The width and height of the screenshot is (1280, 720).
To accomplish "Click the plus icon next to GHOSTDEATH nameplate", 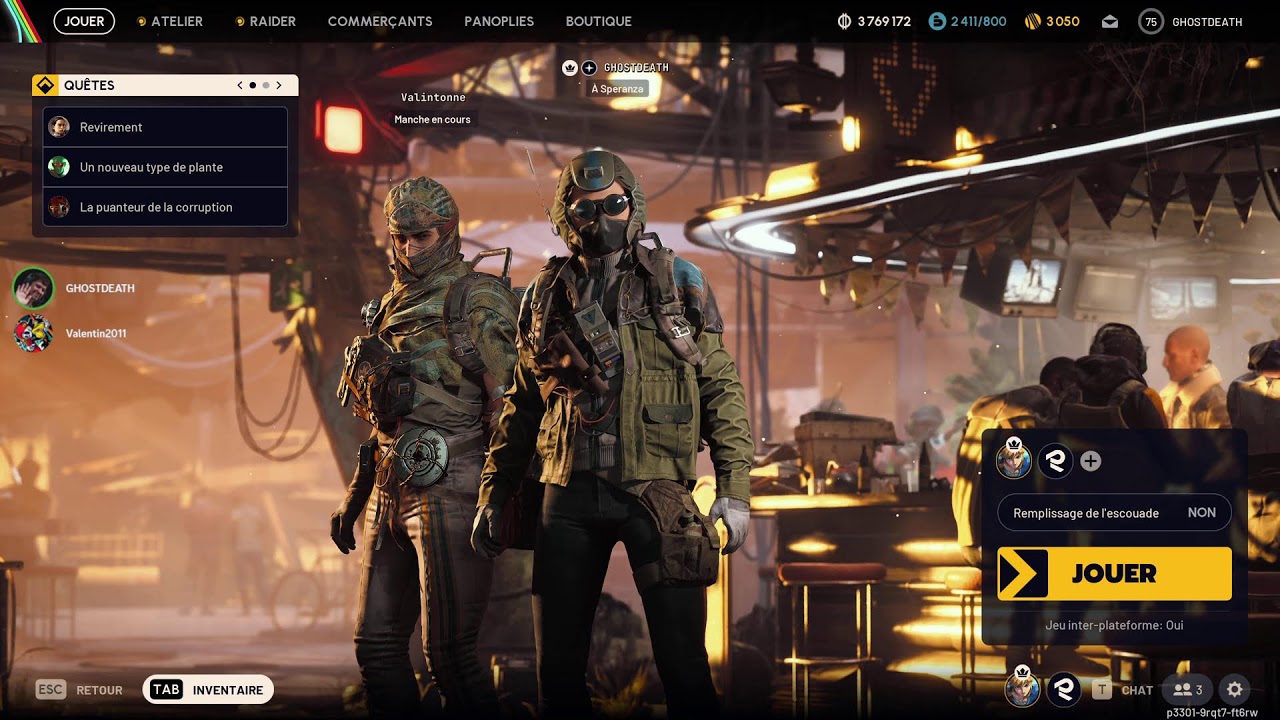I will click(x=589, y=68).
